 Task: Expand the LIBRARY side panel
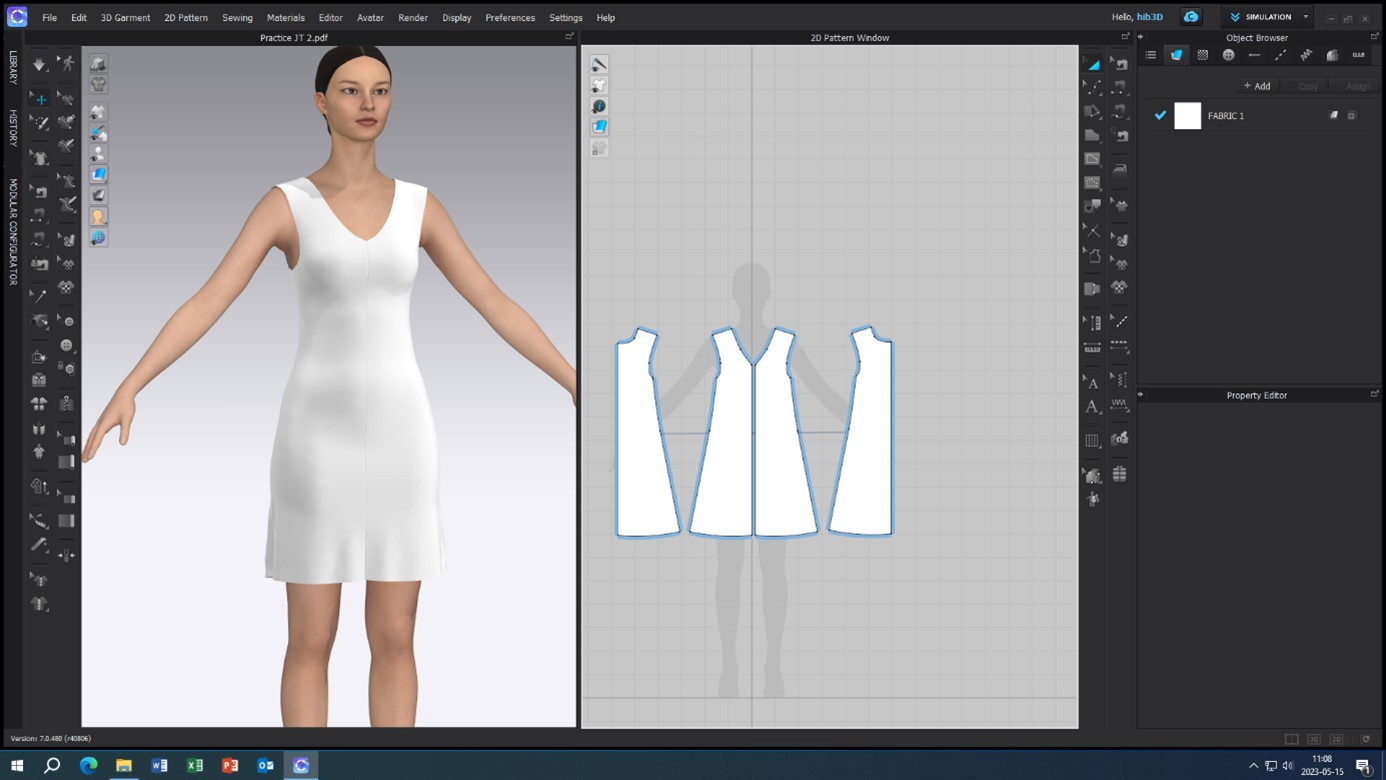coord(13,67)
